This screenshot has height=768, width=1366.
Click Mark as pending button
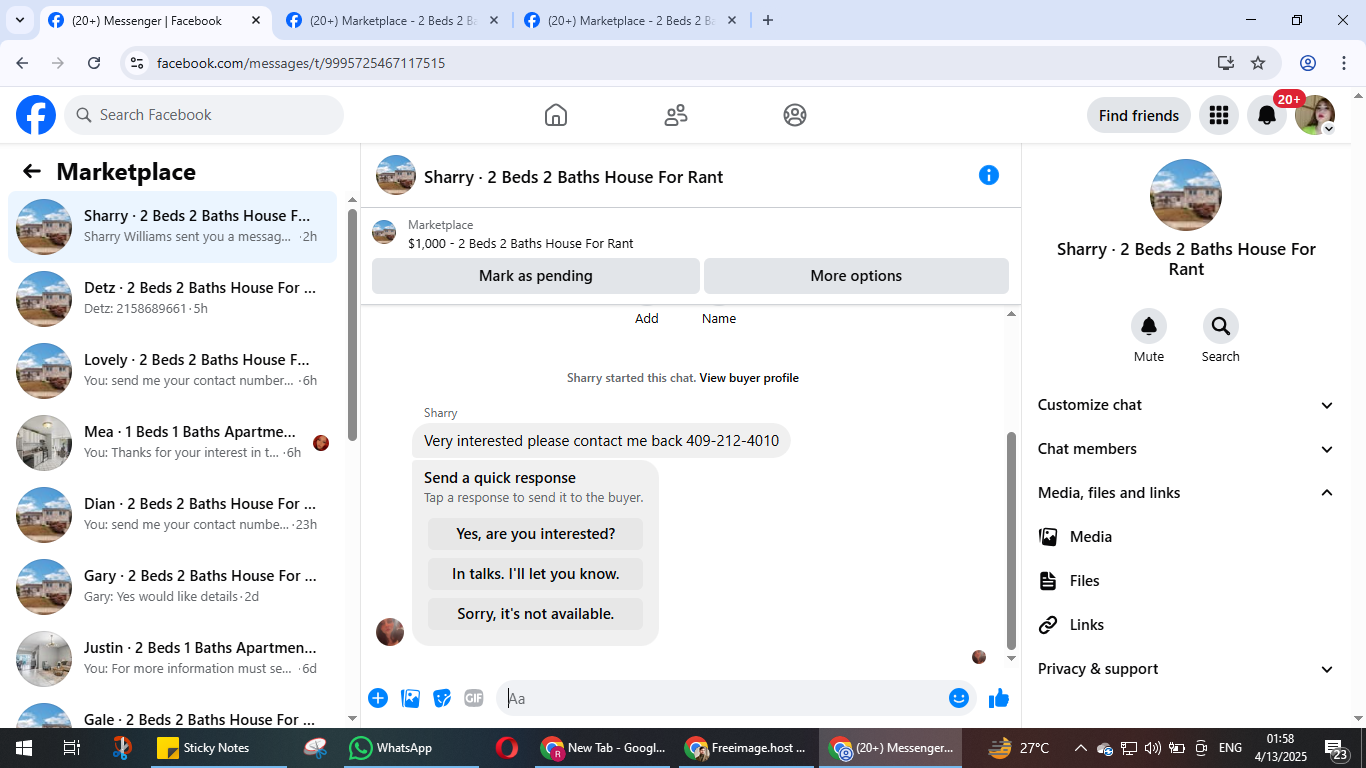[536, 276]
